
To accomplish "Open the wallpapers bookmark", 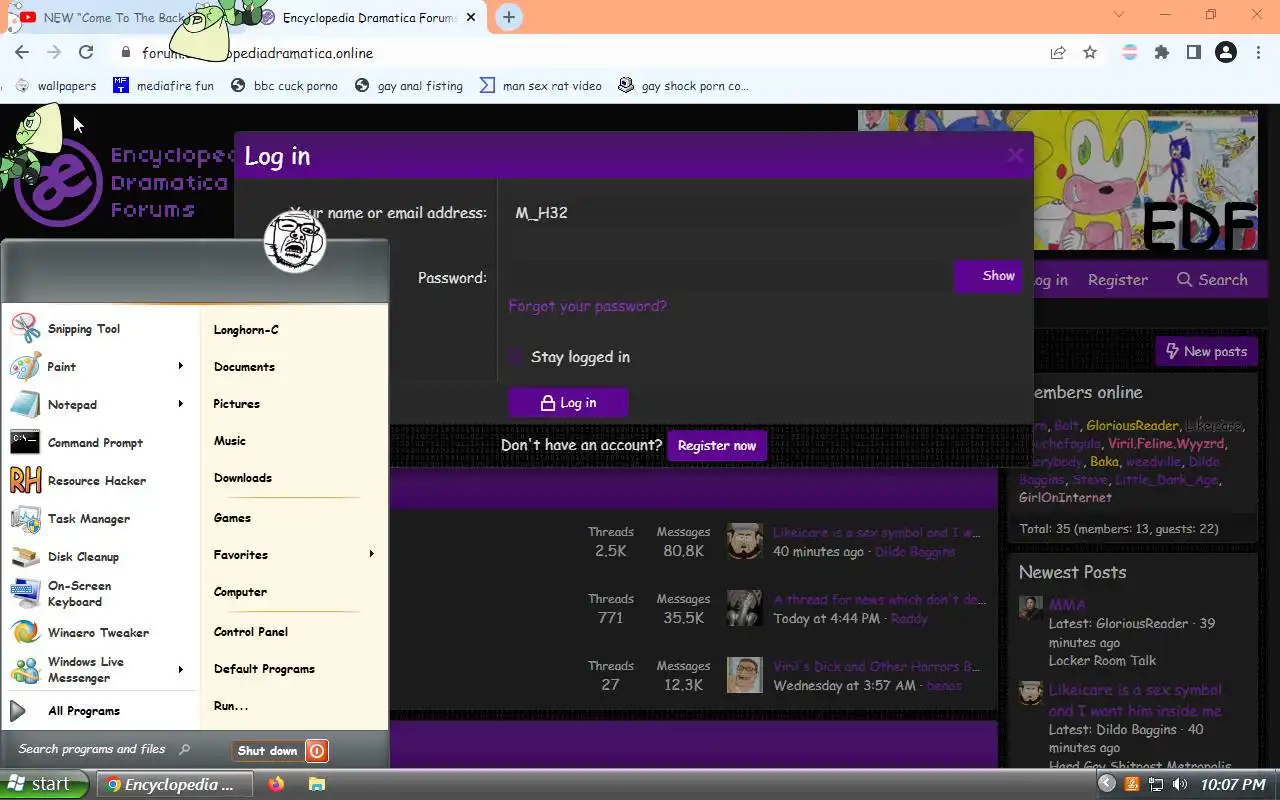I will tap(55, 86).
